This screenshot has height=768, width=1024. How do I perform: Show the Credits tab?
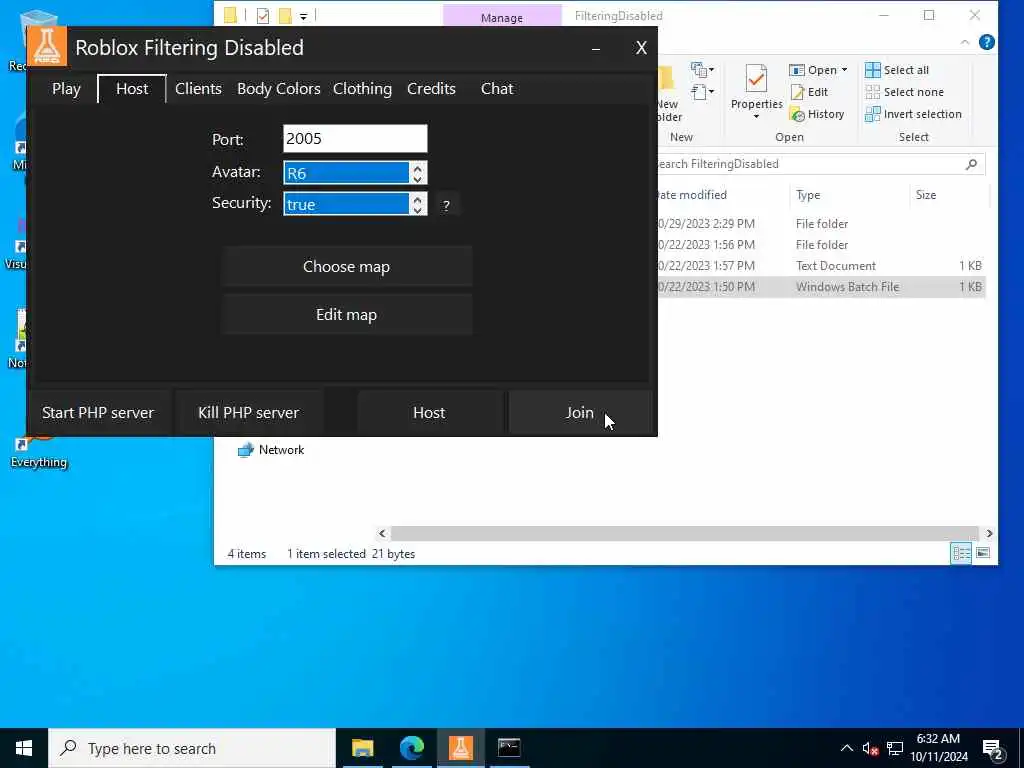431,89
